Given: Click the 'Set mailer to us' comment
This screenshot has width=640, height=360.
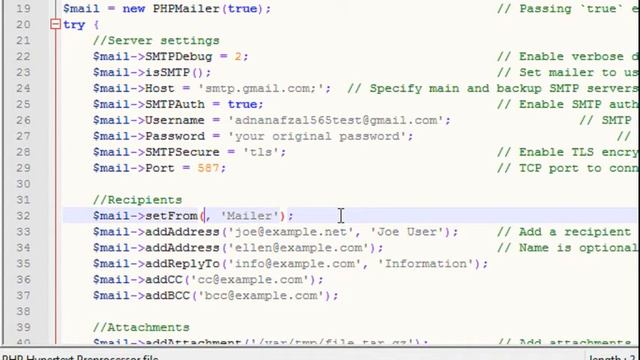Looking at the screenshot, I should (x=567, y=73).
